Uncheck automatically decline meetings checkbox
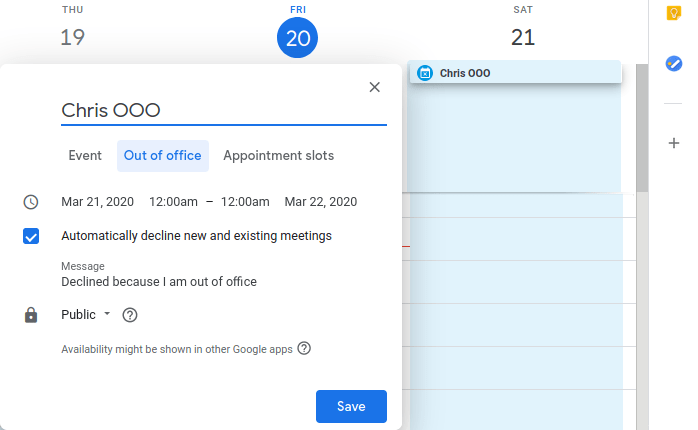Viewport: 698px width, 430px height. point(31,236)
